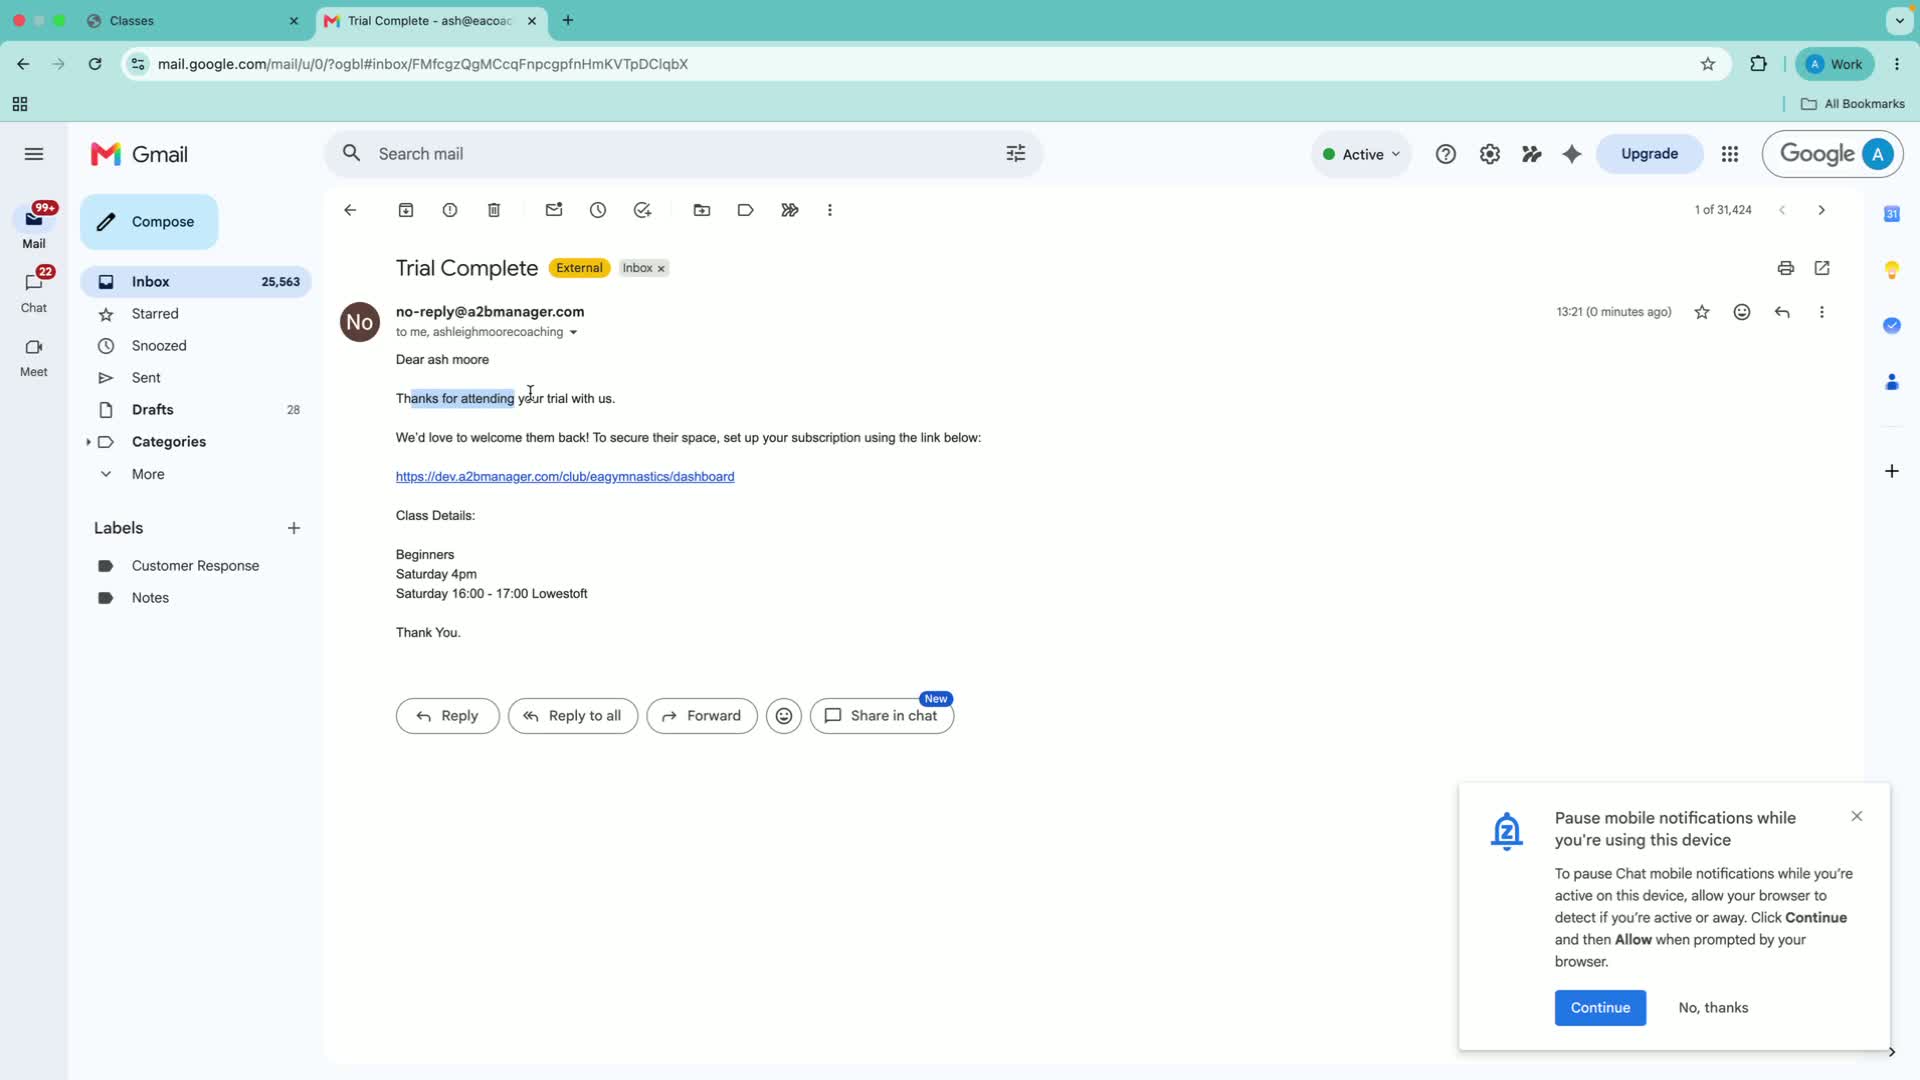The width and height of the screenshot is (1920, 1080).
Task: Switch to the Classes browser tab
Action: click(x=192, y=20)
